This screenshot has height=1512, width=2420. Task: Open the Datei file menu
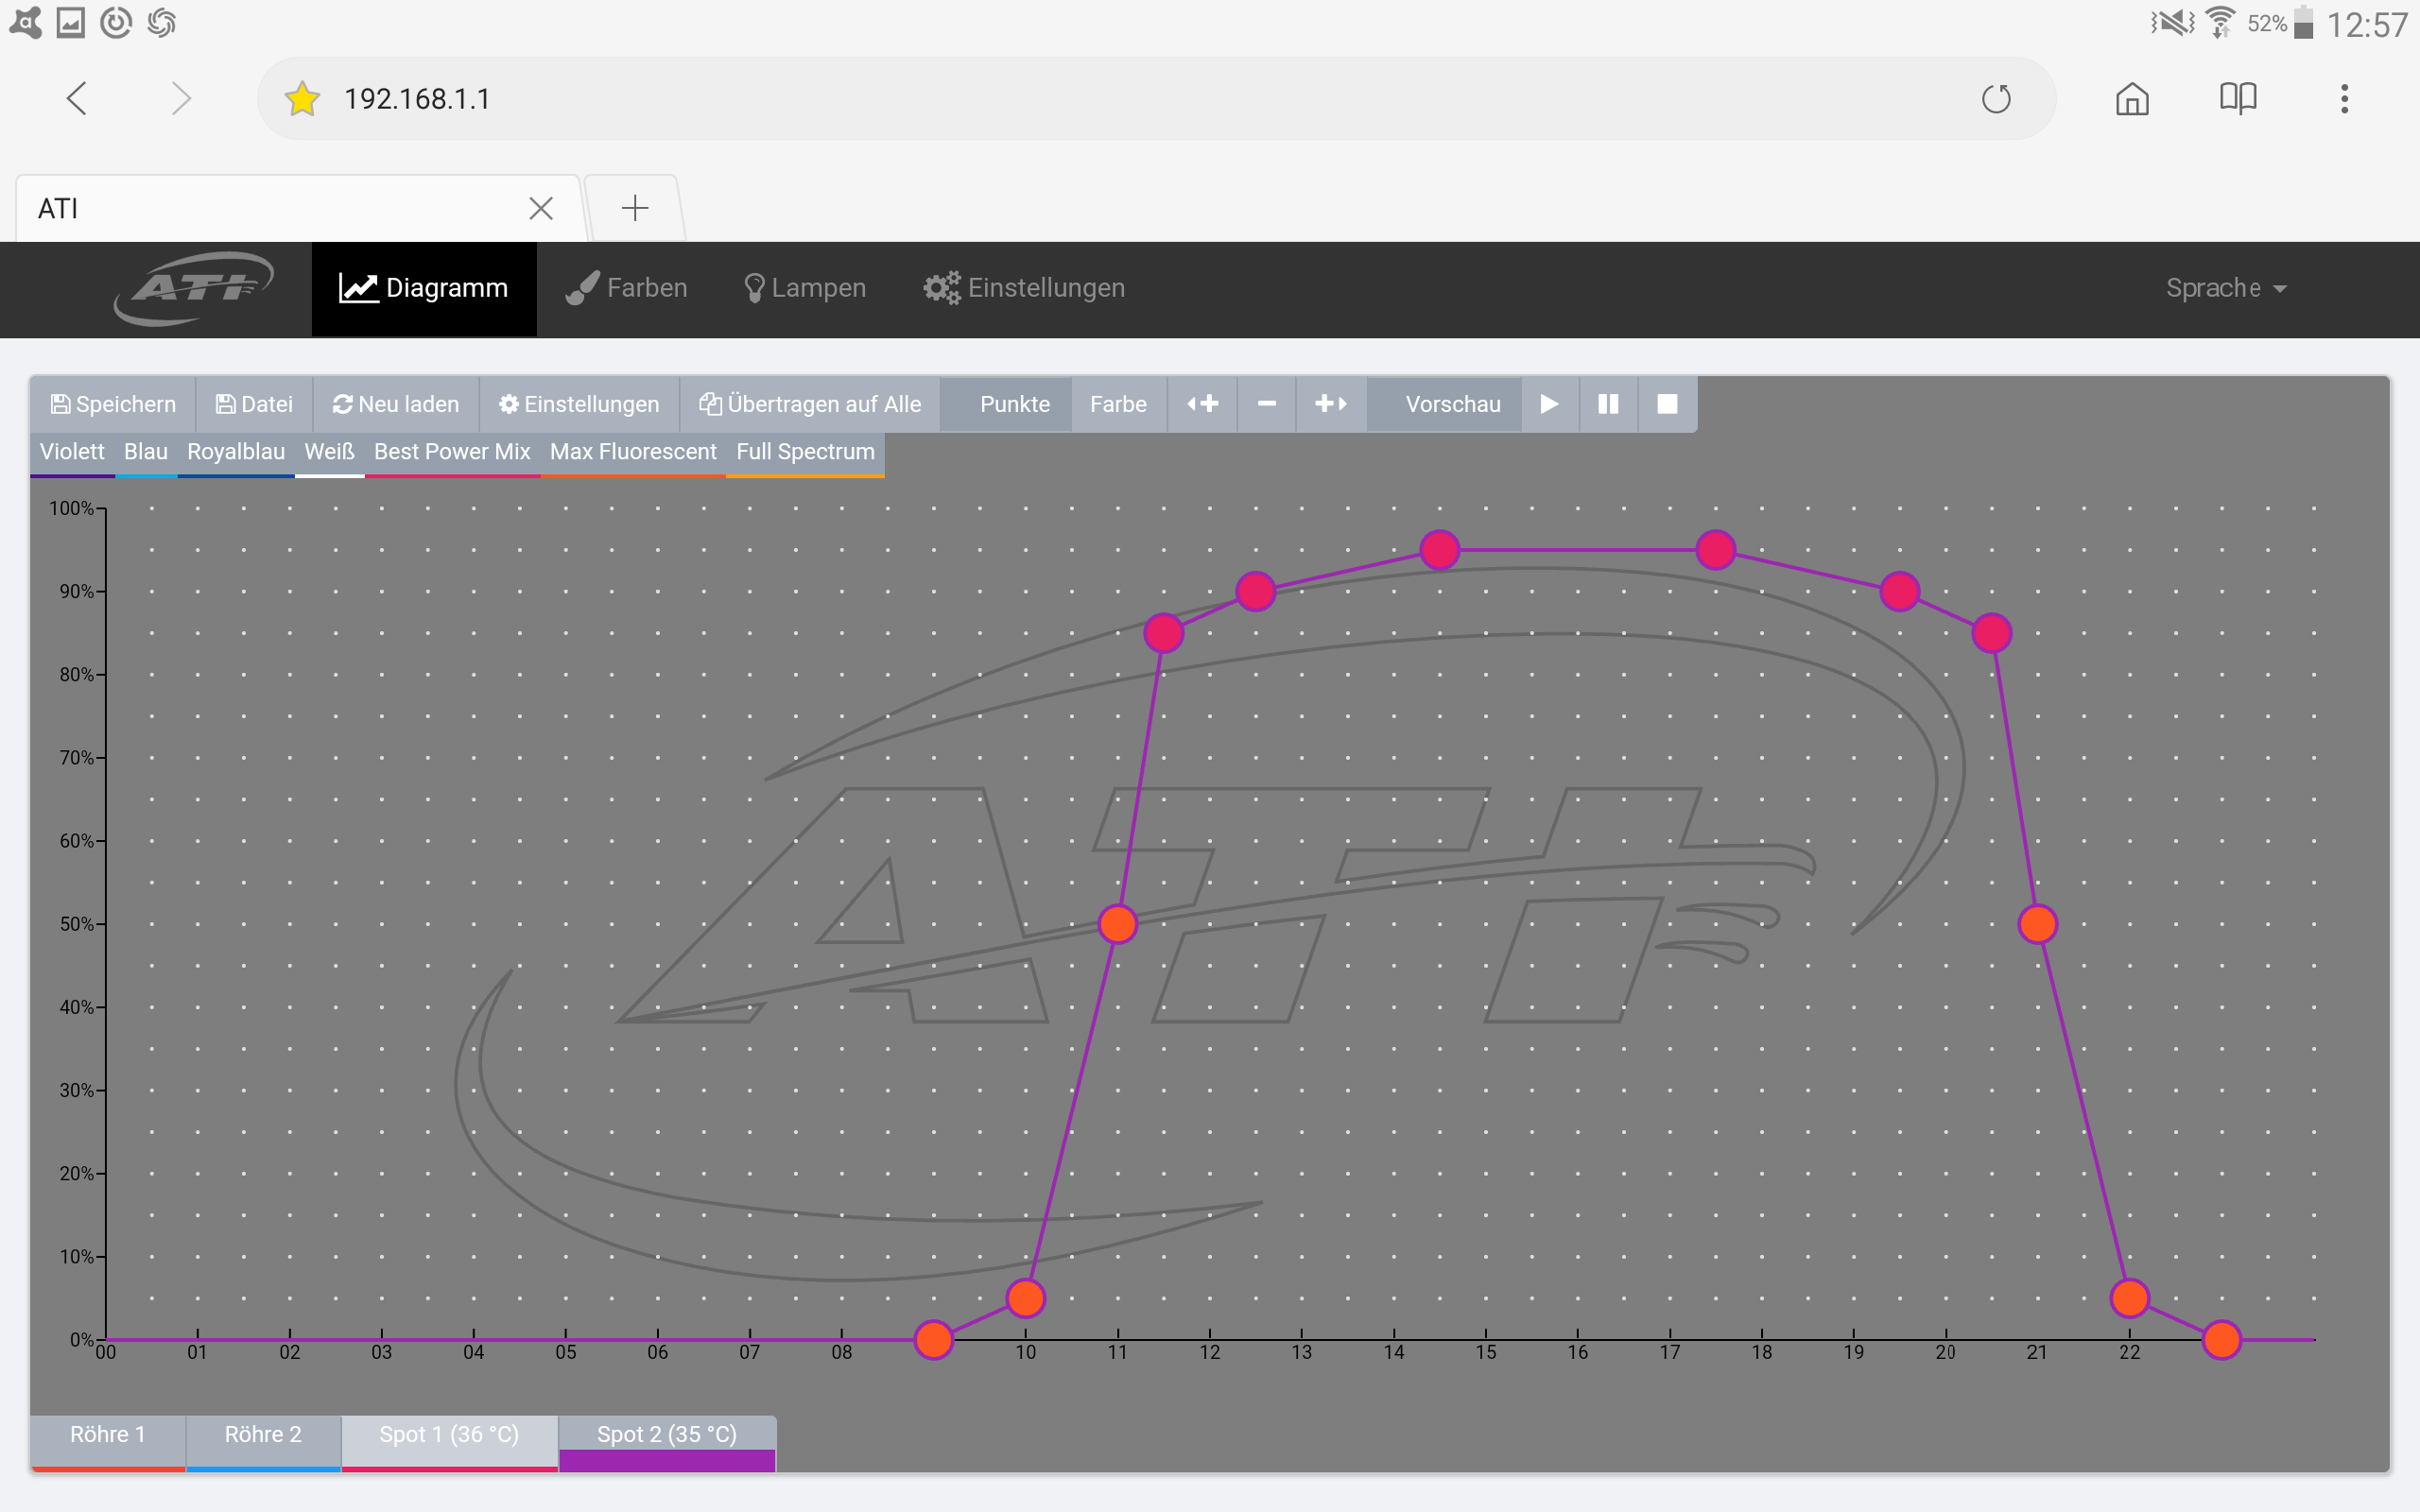click(x=255, y=404)
